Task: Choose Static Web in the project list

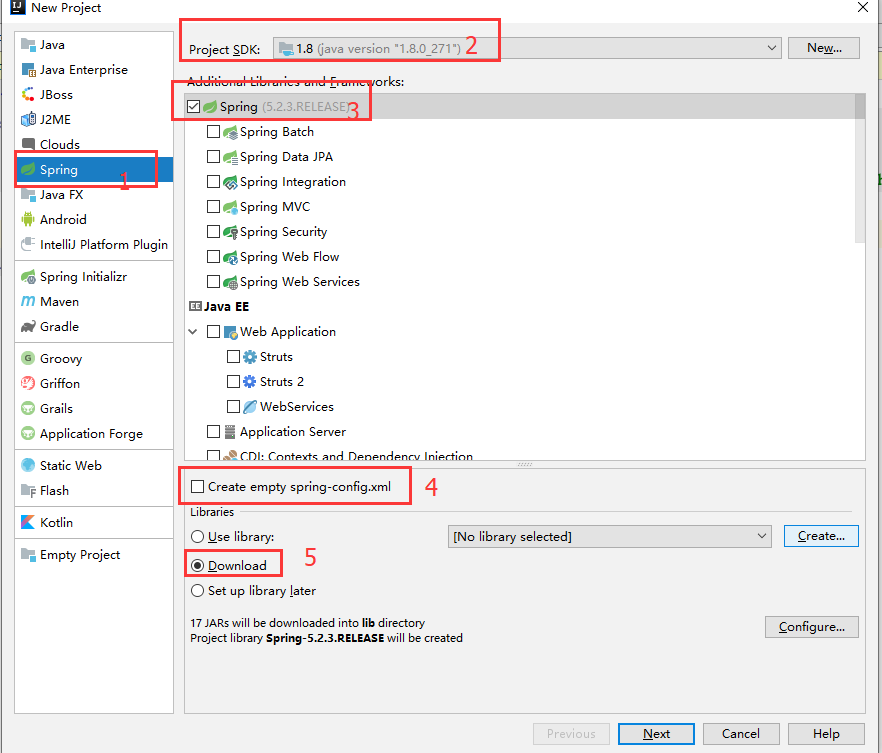Action: (71, 465)
